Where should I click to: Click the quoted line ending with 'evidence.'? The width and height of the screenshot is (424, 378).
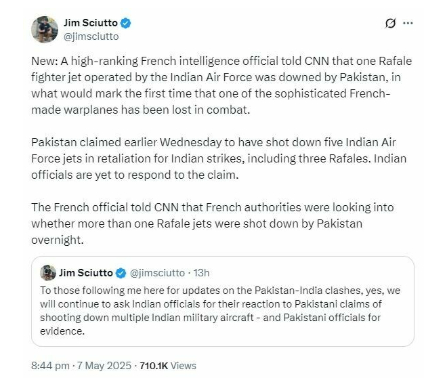(62, 331)
